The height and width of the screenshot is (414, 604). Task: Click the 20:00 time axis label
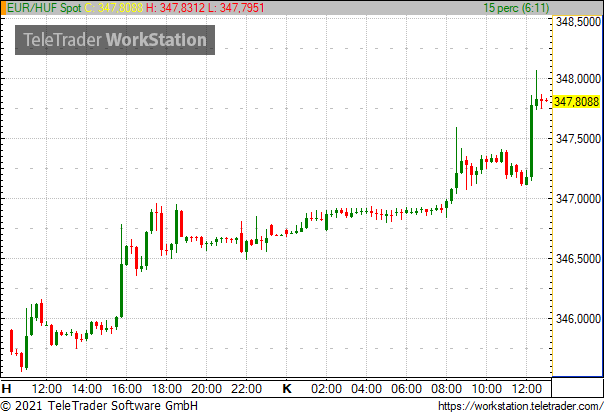click(x=206, y=388)
